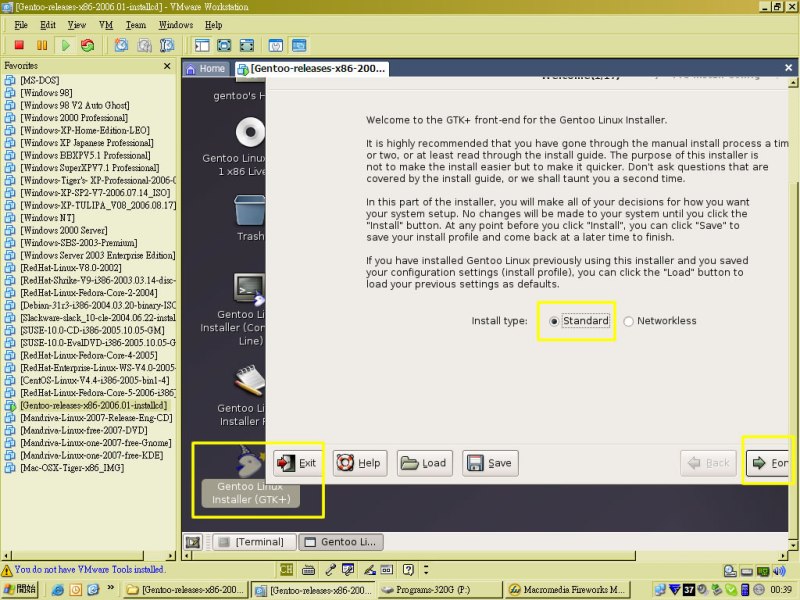Open the Snapshot Manager toolbar icon
The image size is (800, 600).
167,45
